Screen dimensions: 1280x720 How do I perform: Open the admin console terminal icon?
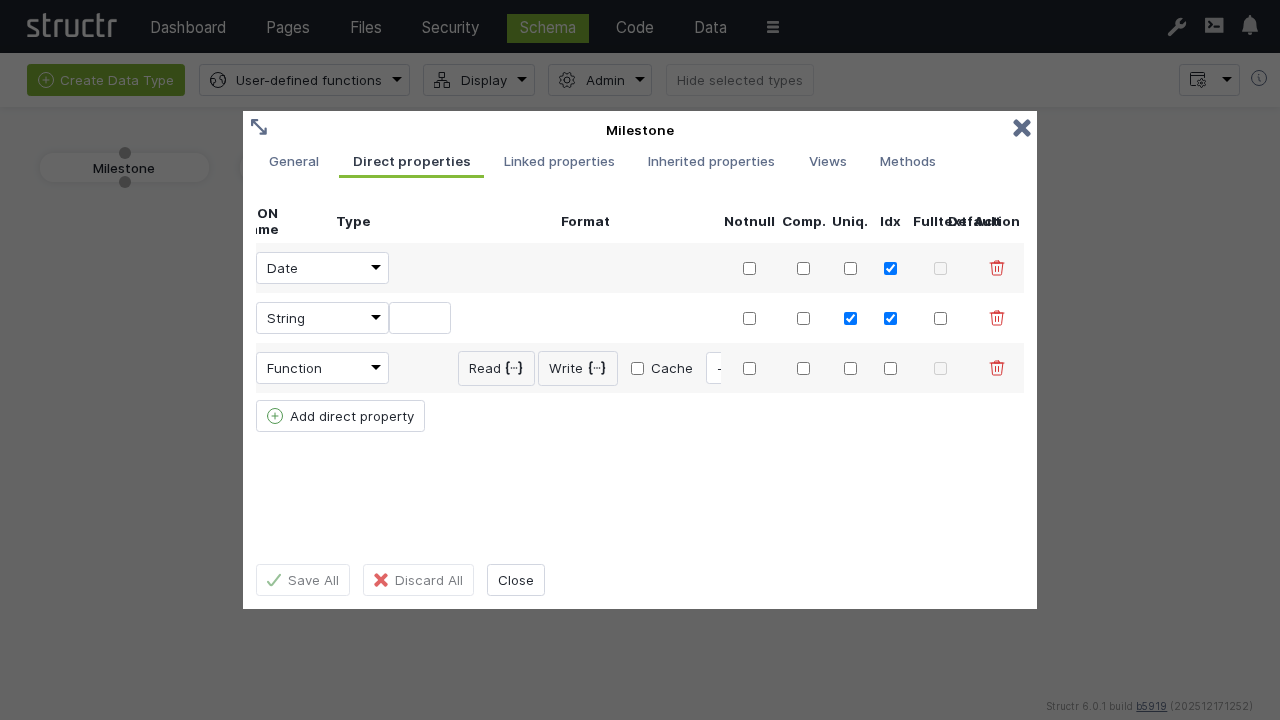1213,26
